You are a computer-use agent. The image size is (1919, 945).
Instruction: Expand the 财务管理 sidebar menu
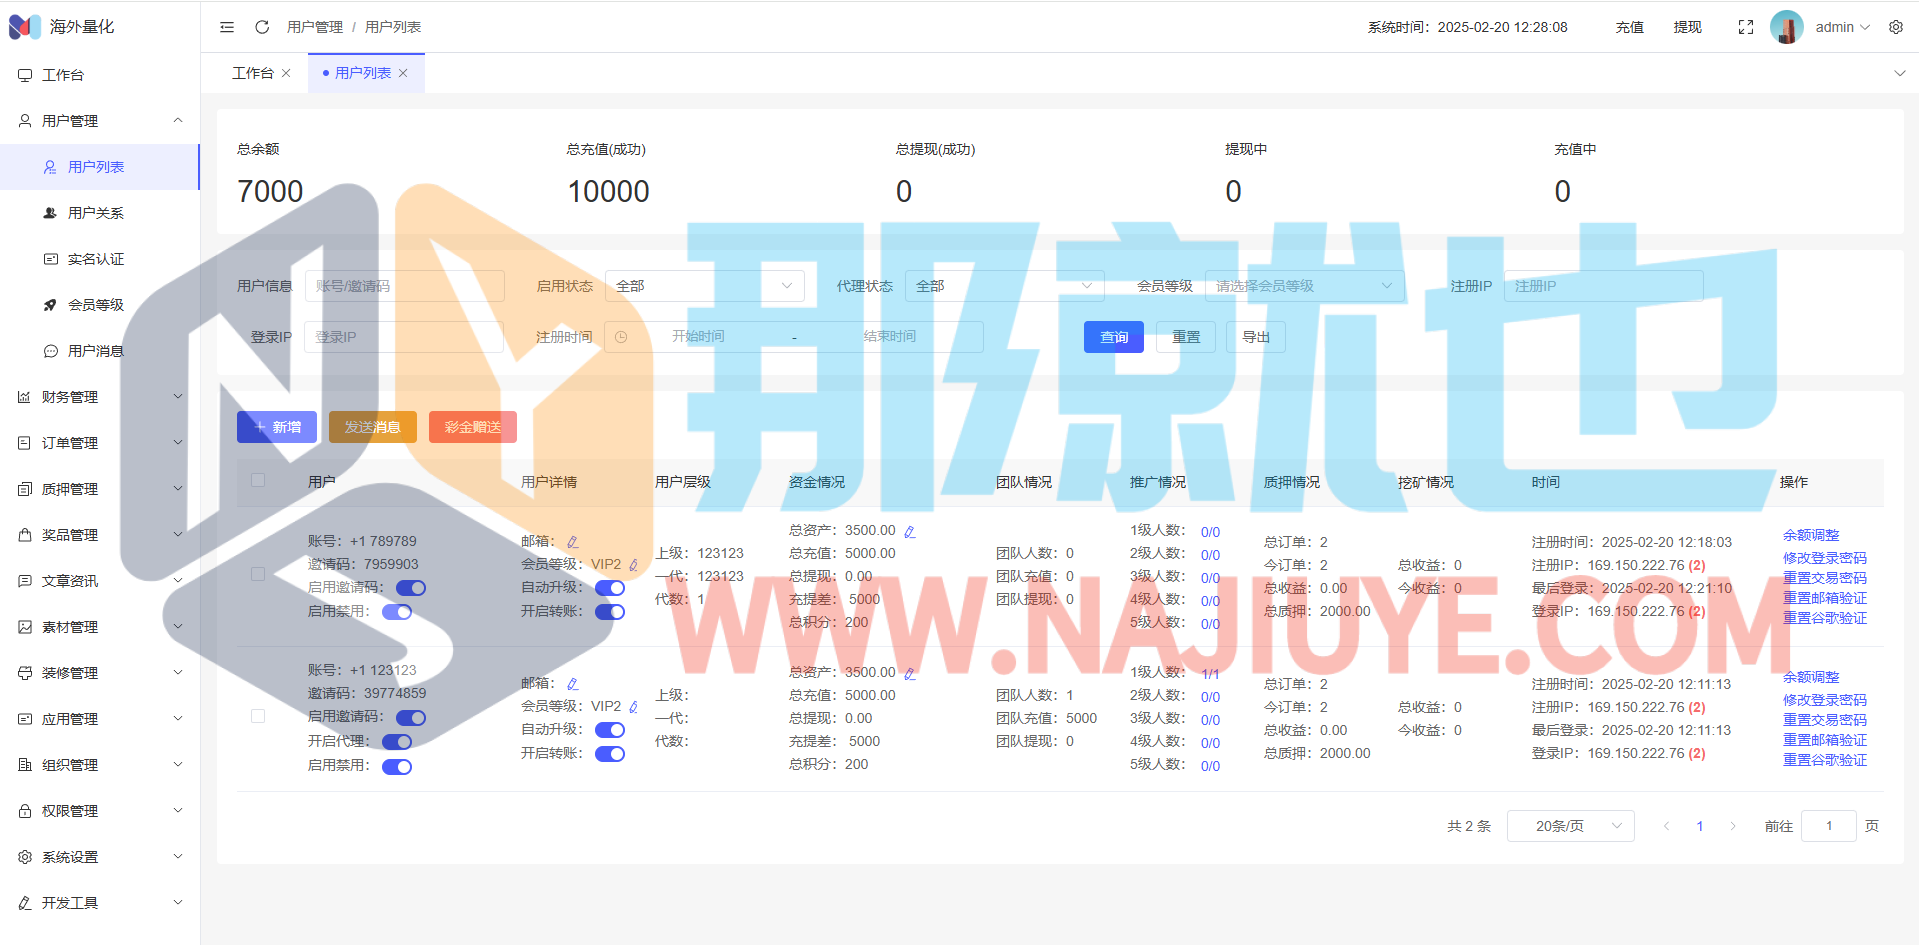click(x=100, y=397)
